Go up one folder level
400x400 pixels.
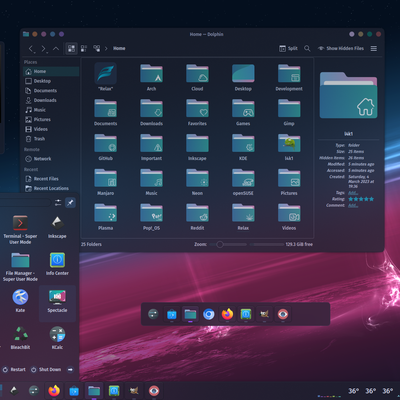[x=56, y=49]
